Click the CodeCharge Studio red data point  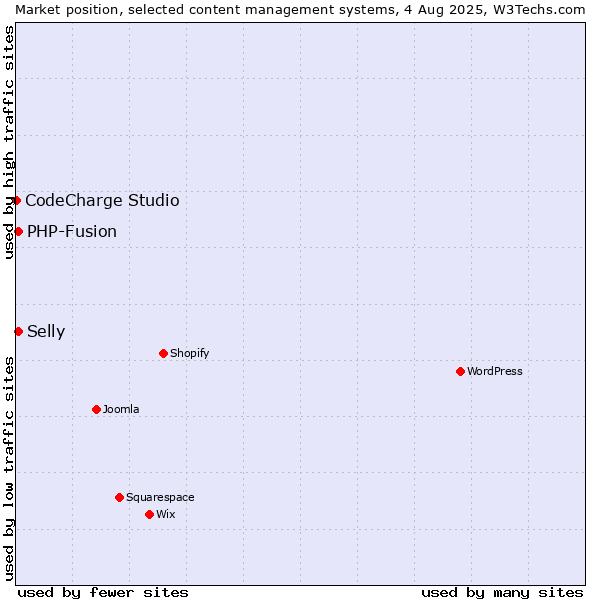tap(16, 201)
